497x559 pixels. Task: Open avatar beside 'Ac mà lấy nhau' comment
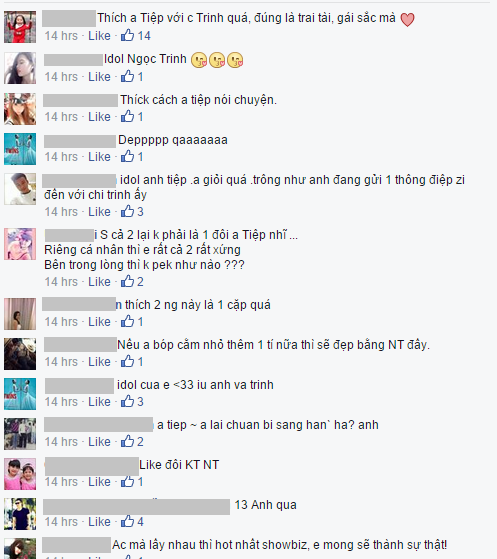click(20, 548)
